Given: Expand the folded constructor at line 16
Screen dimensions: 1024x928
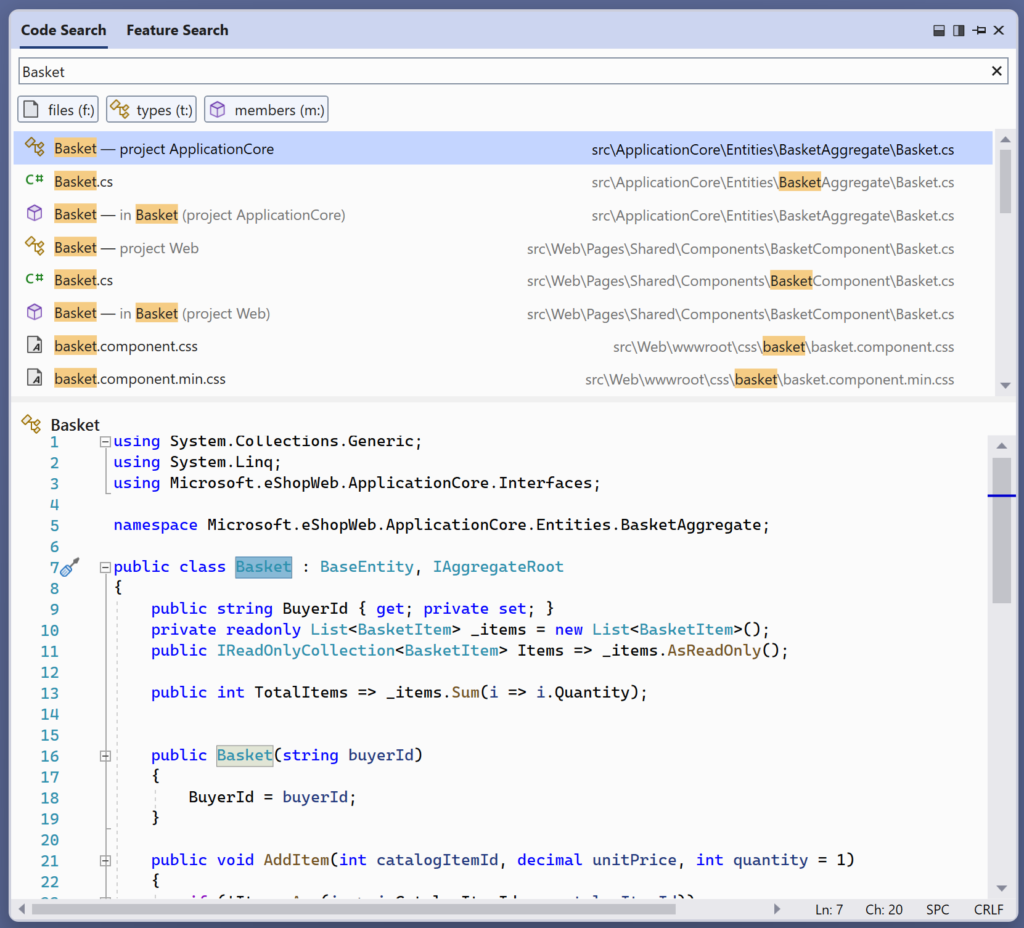Looking at the screenshot, I should pyautogui.click(x=104, y=756).
